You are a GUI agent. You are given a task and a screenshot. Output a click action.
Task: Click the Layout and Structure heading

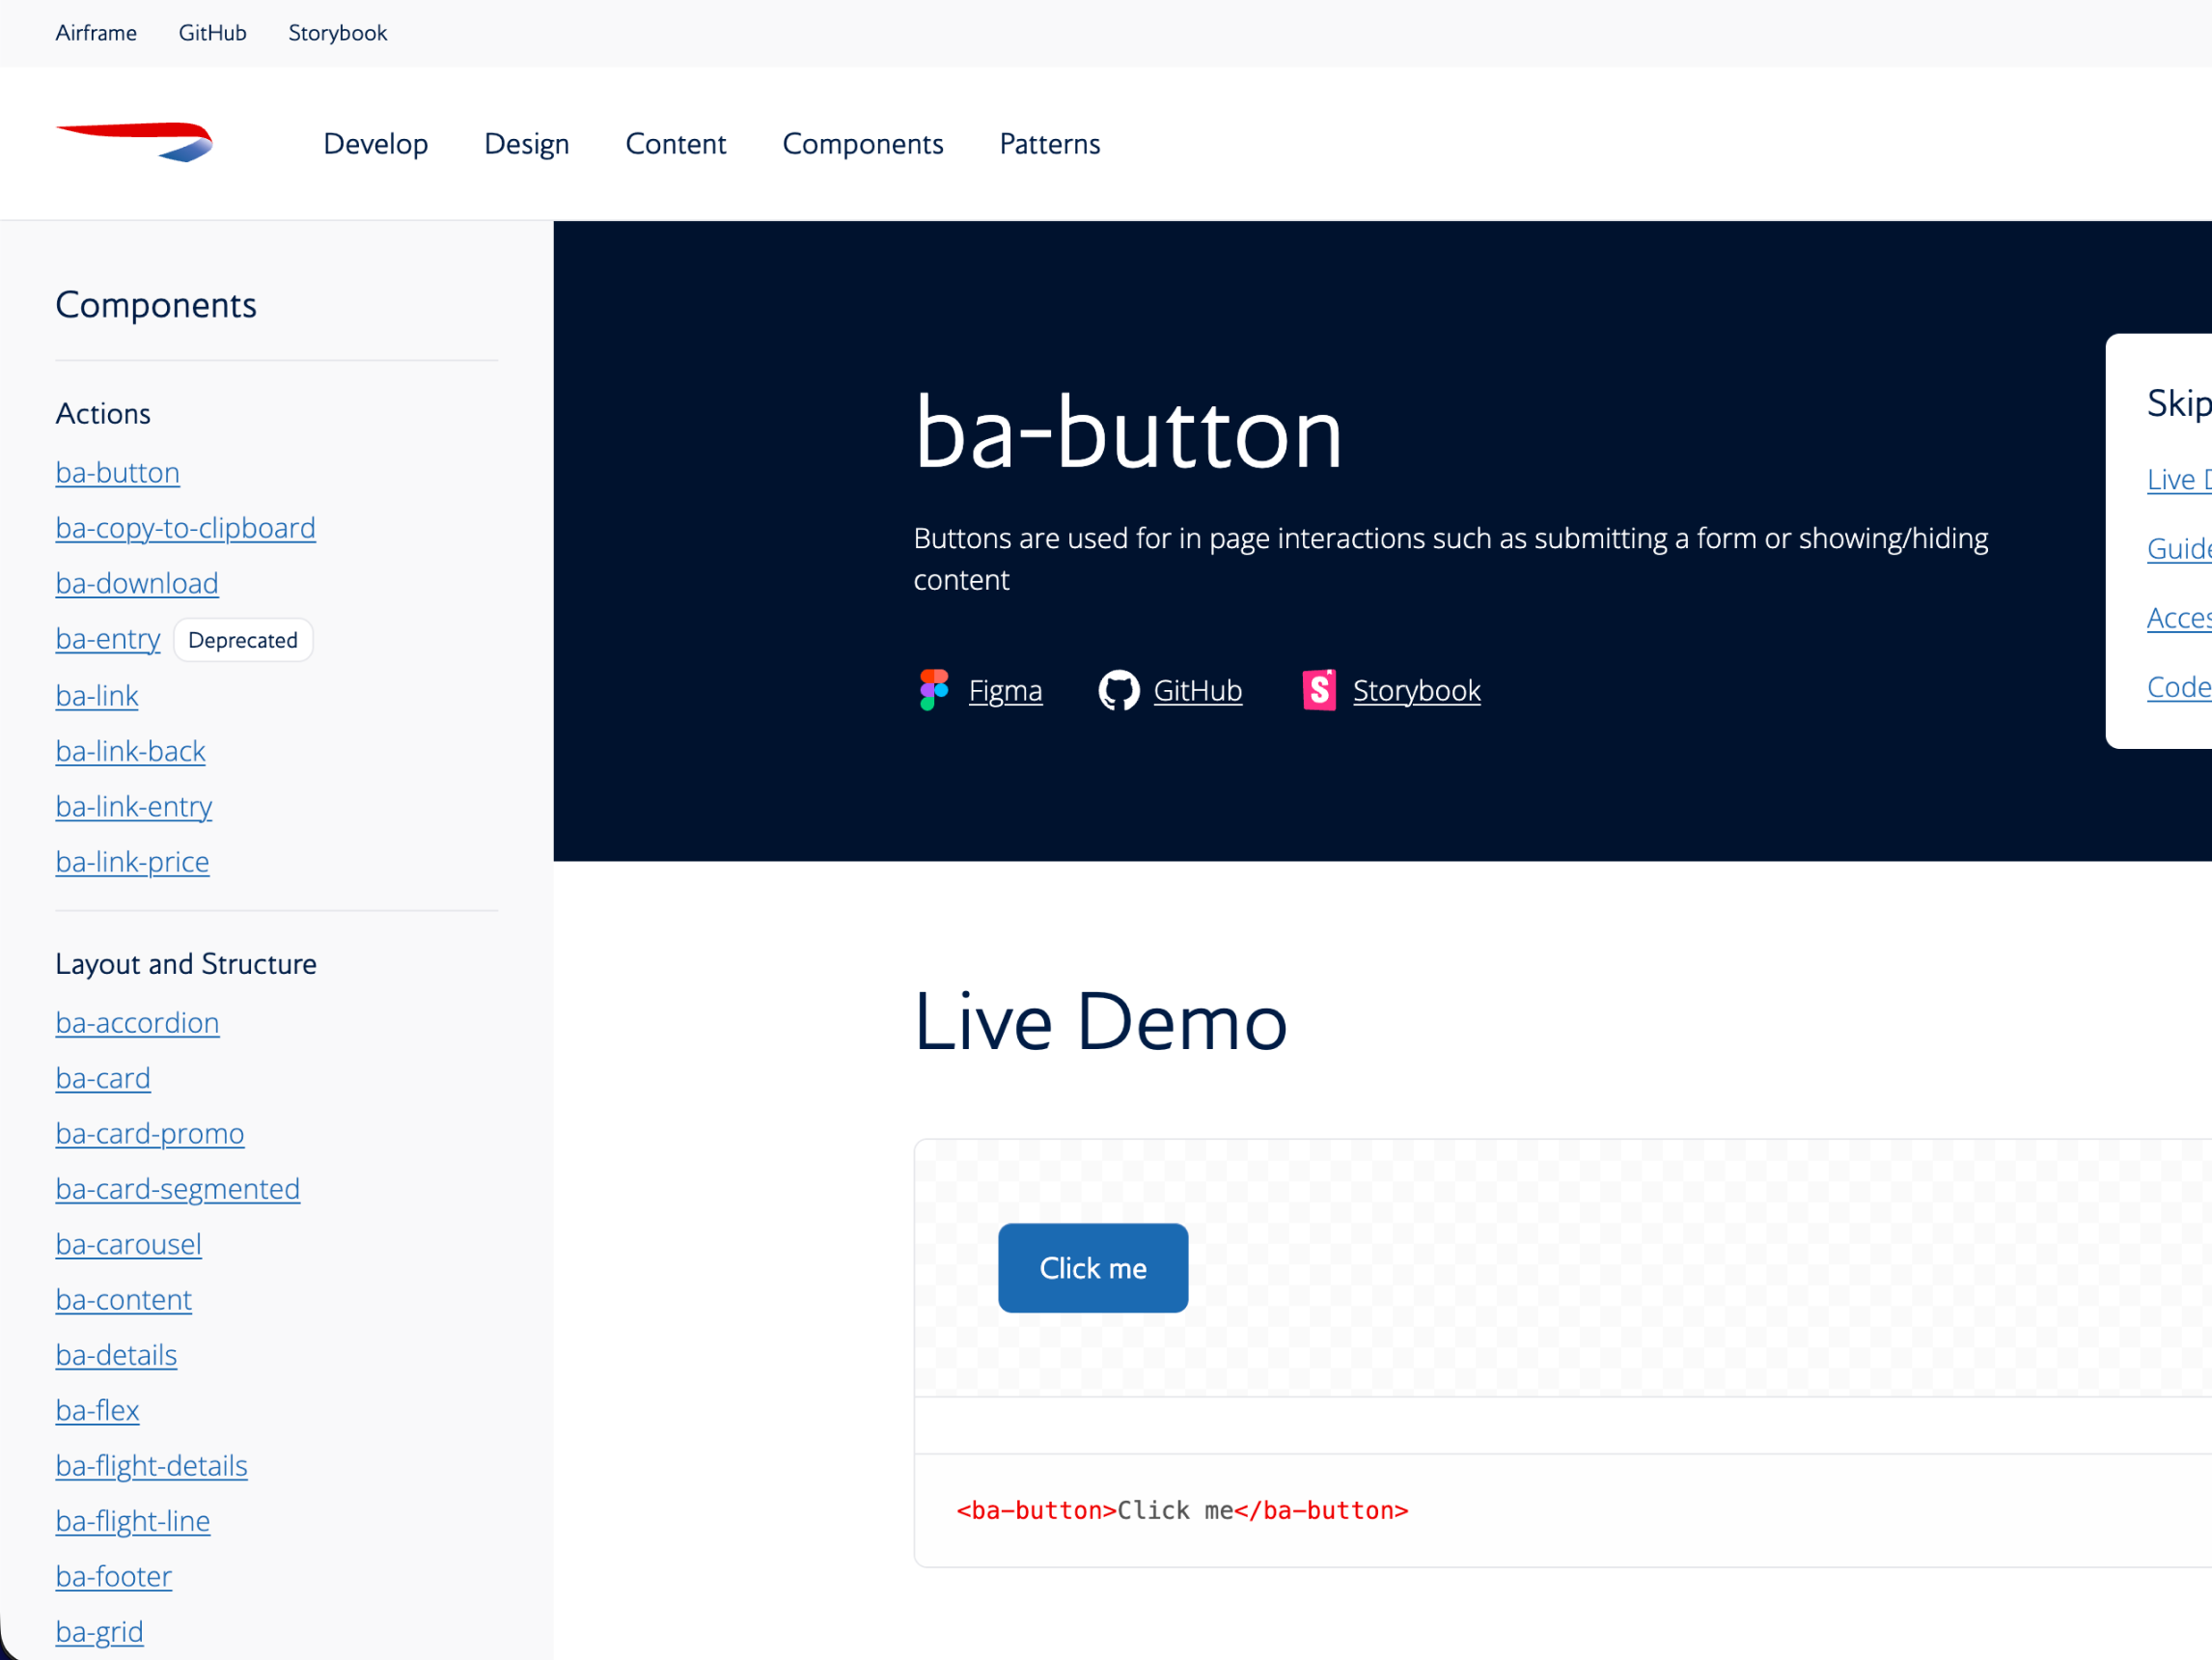[x=186, y=964]
